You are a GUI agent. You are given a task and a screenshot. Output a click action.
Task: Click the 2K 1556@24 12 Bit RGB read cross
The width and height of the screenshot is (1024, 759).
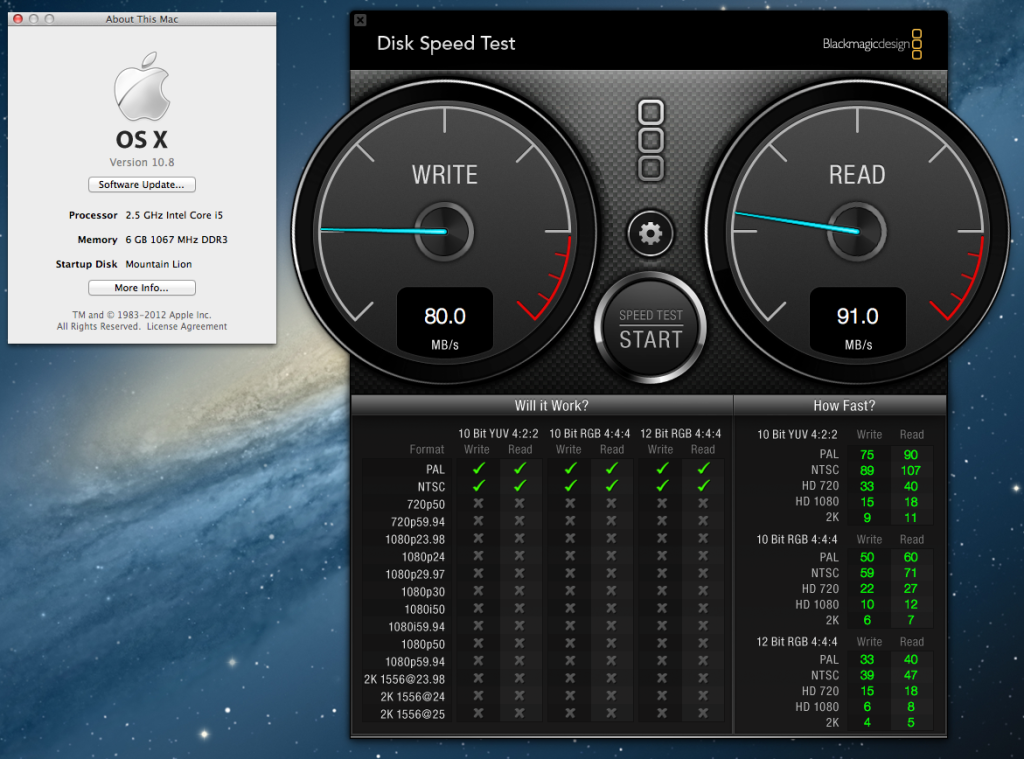703,696
